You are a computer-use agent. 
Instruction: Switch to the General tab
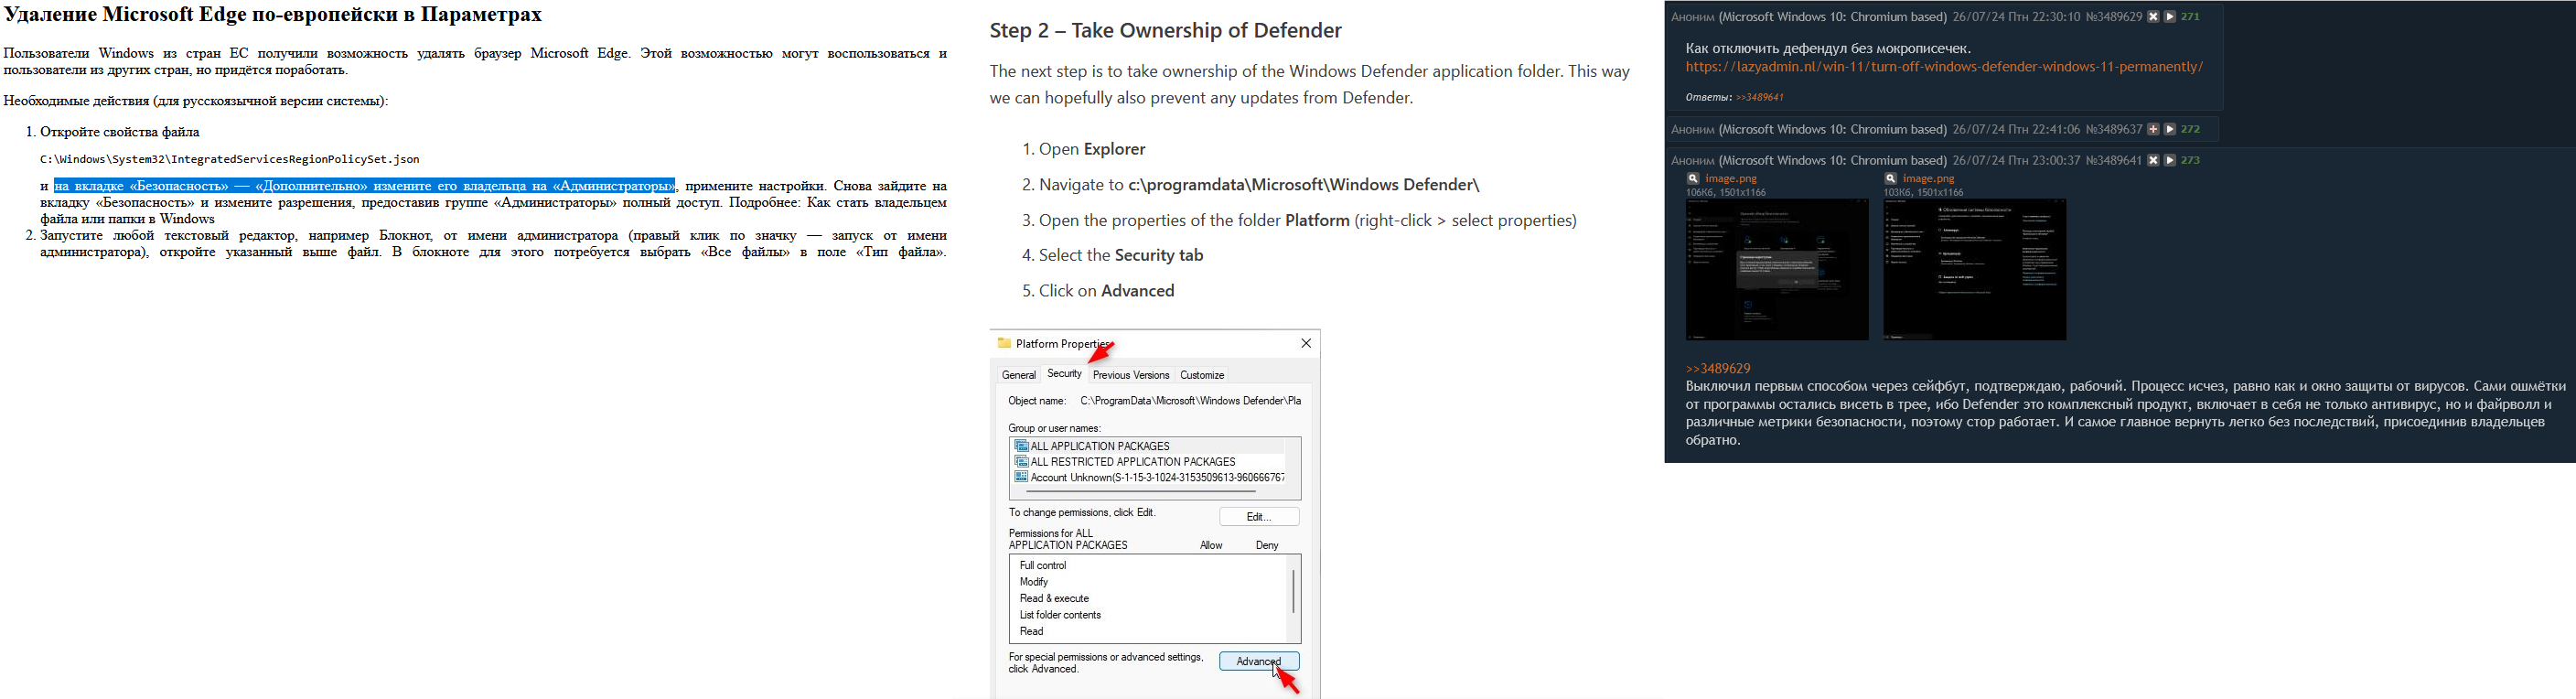[1019, 375]
